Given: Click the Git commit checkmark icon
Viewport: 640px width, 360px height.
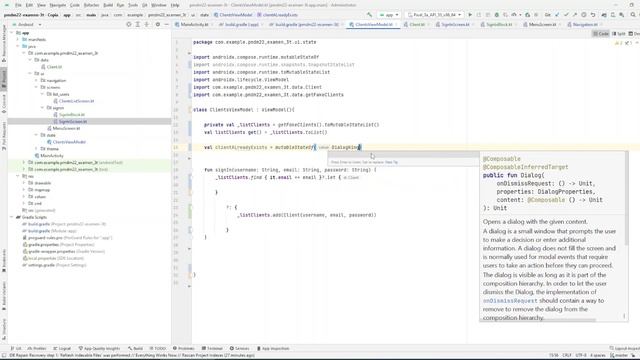Looking at the screenshot, I should pos(566,15).
